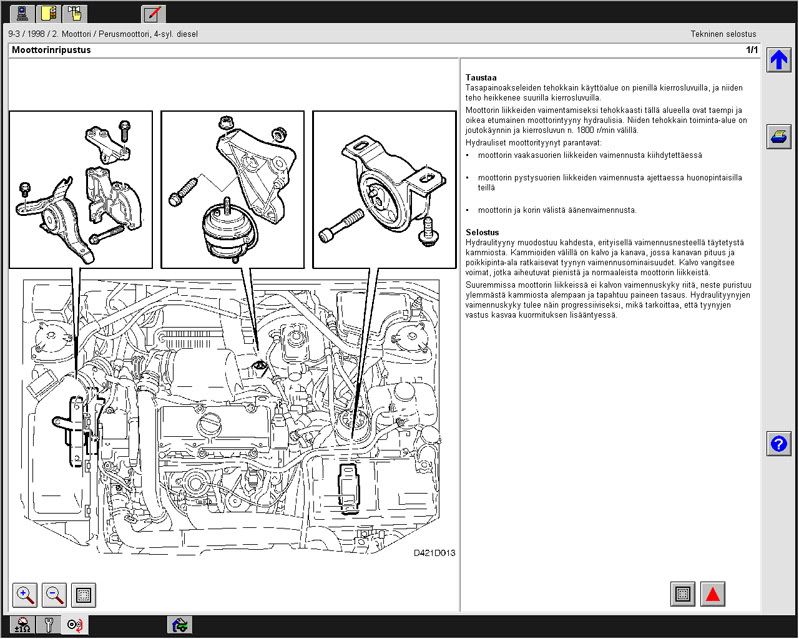Open the red pencil notes tab
The height and width of the screenshot is (639, 799).
tap(153, 13)
